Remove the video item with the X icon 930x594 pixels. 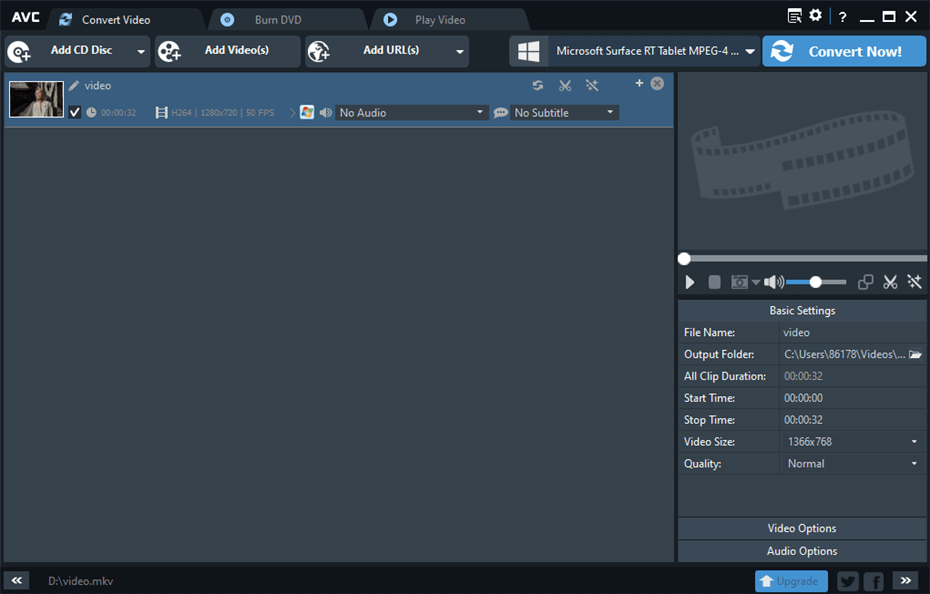657,83
